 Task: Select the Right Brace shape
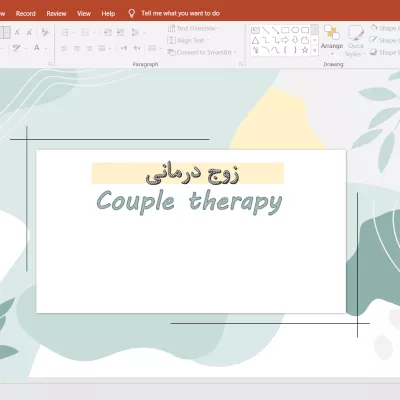click(x=295, y=50)
